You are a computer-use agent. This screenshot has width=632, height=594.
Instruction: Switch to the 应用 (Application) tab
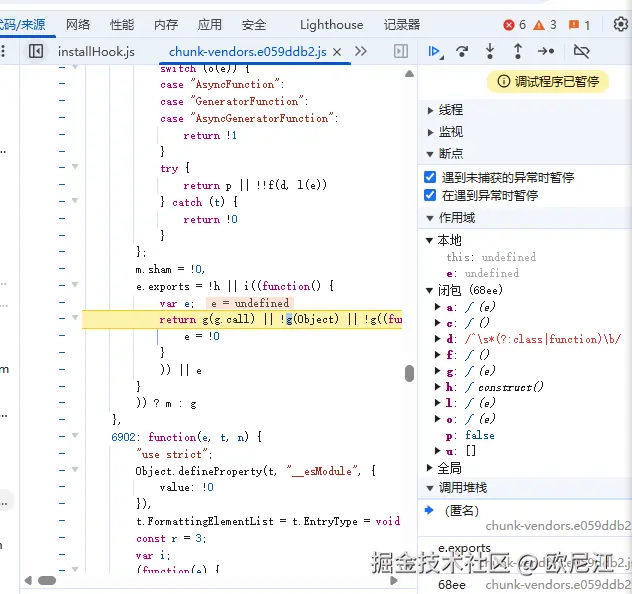coord(210,25)
